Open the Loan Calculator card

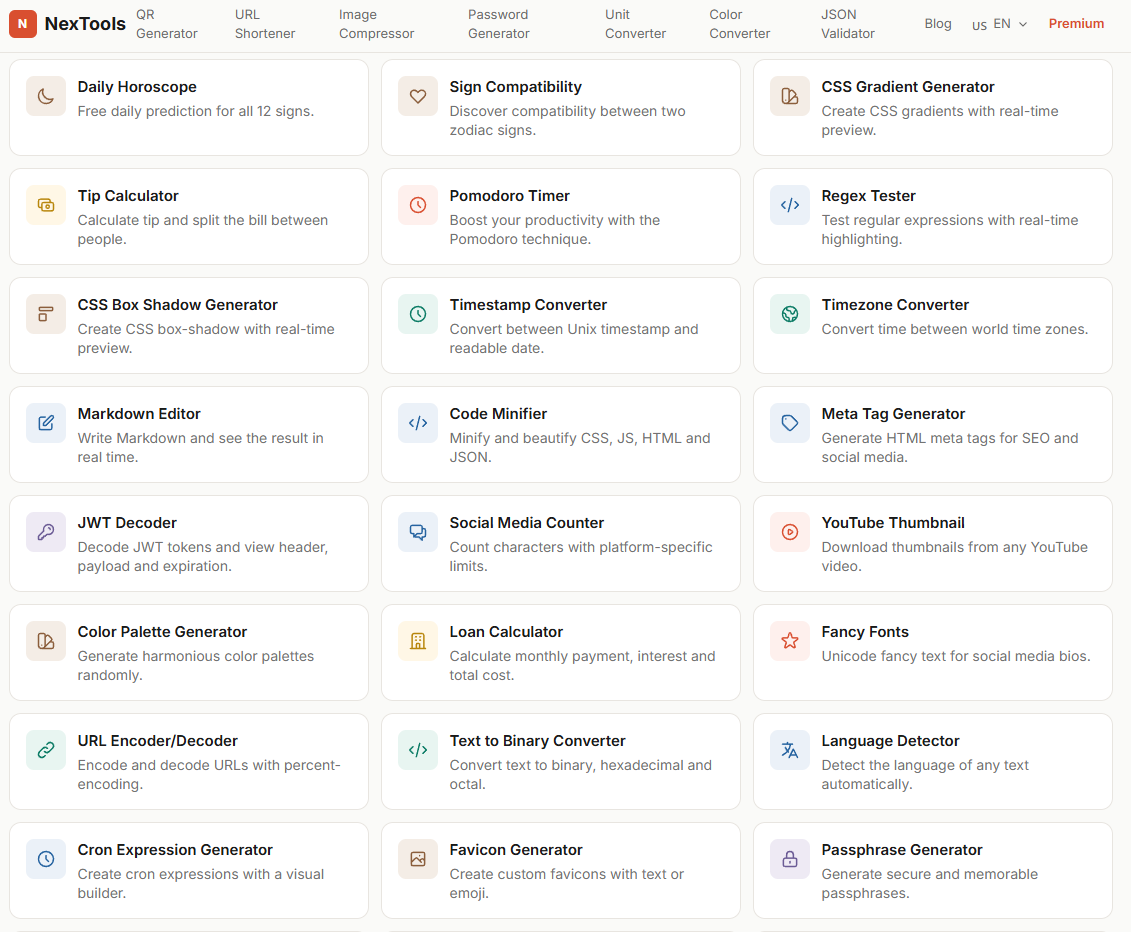(560, 652)
